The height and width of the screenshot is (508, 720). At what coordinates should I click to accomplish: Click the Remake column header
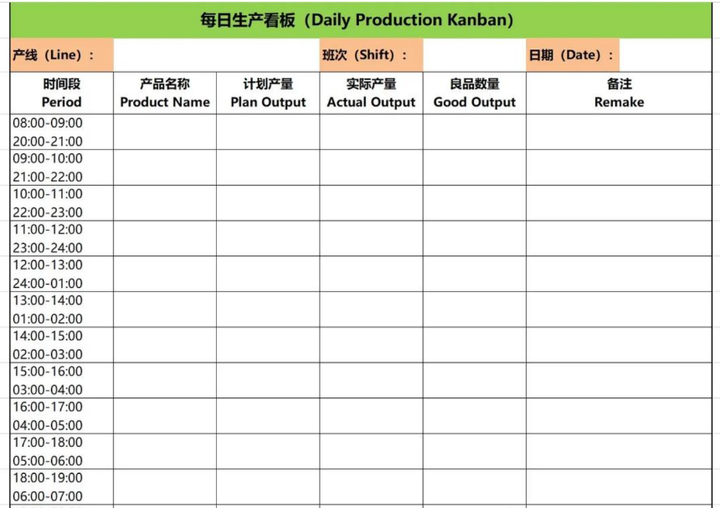(x=619, y=93)
